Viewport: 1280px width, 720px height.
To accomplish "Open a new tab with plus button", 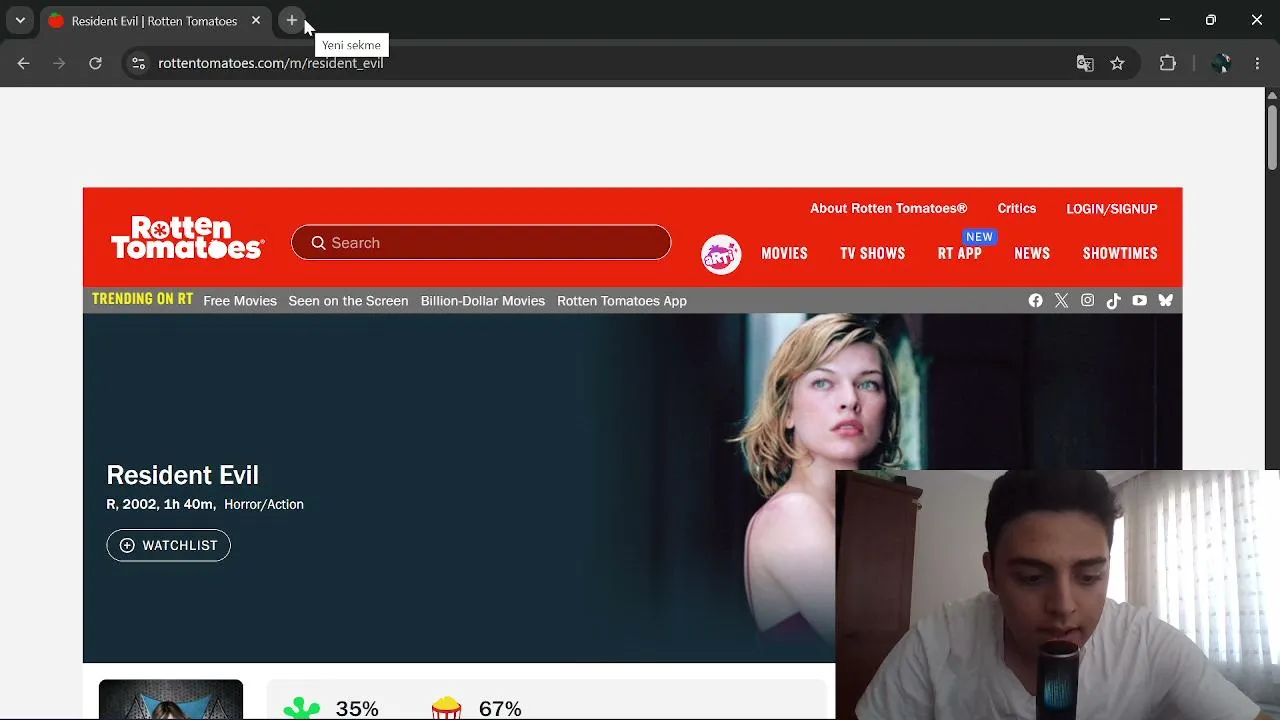I will (x=291, y=20).
